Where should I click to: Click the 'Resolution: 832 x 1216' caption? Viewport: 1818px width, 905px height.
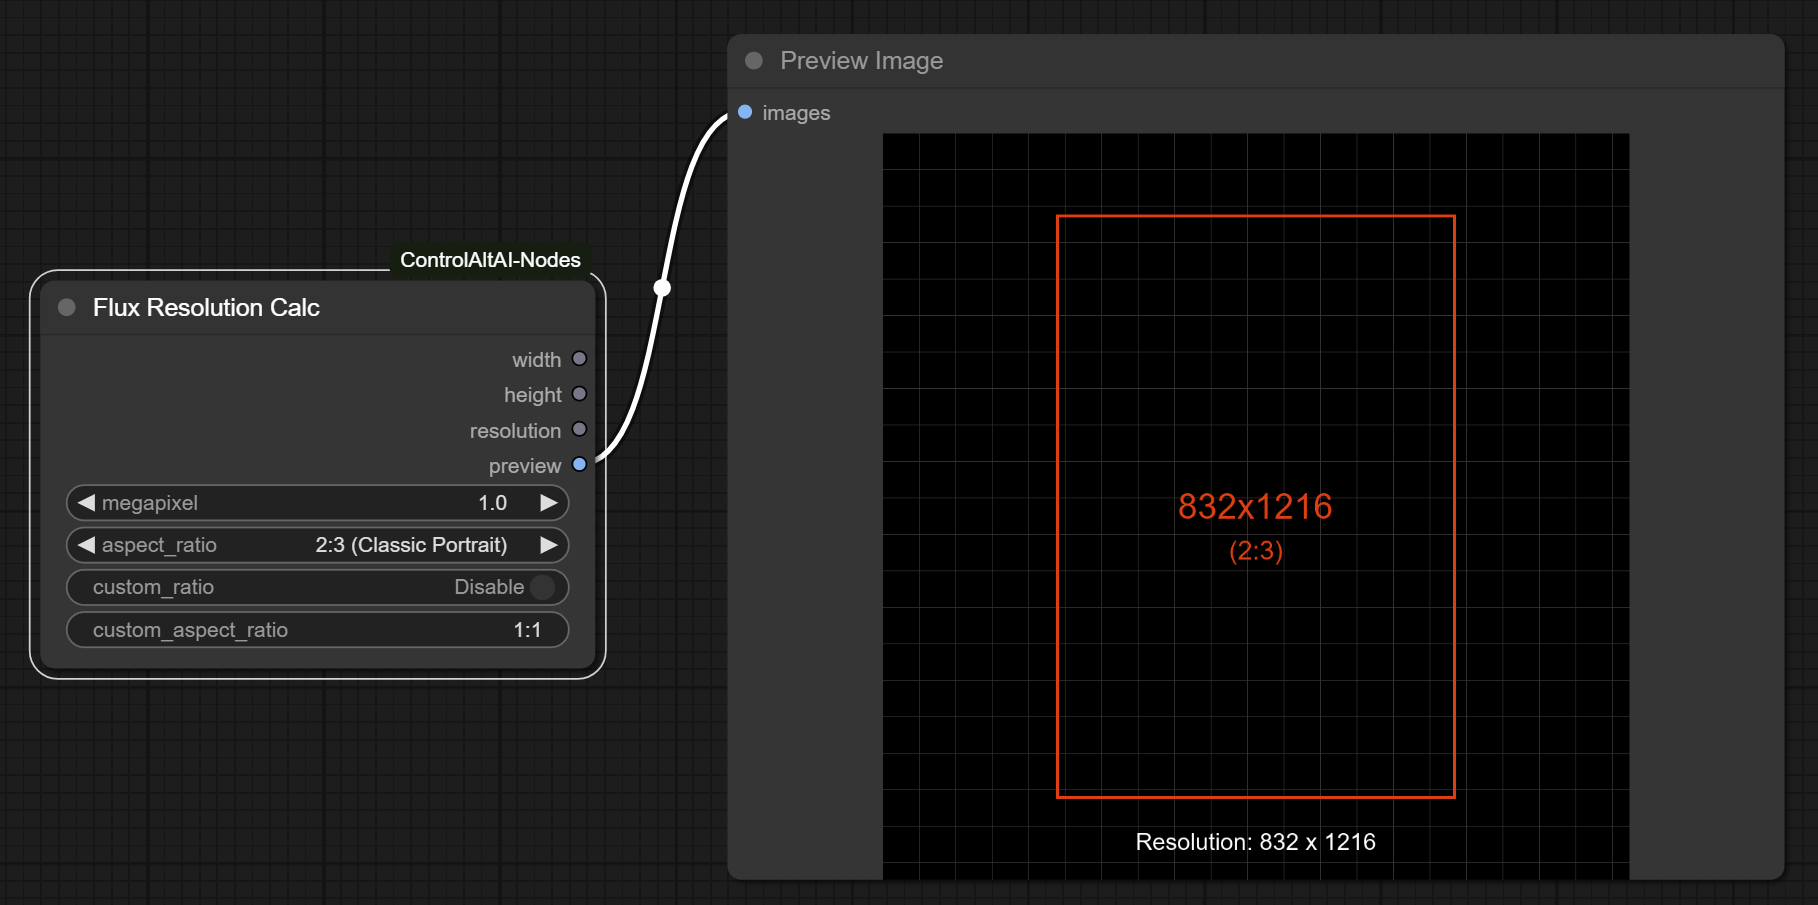1255,842
